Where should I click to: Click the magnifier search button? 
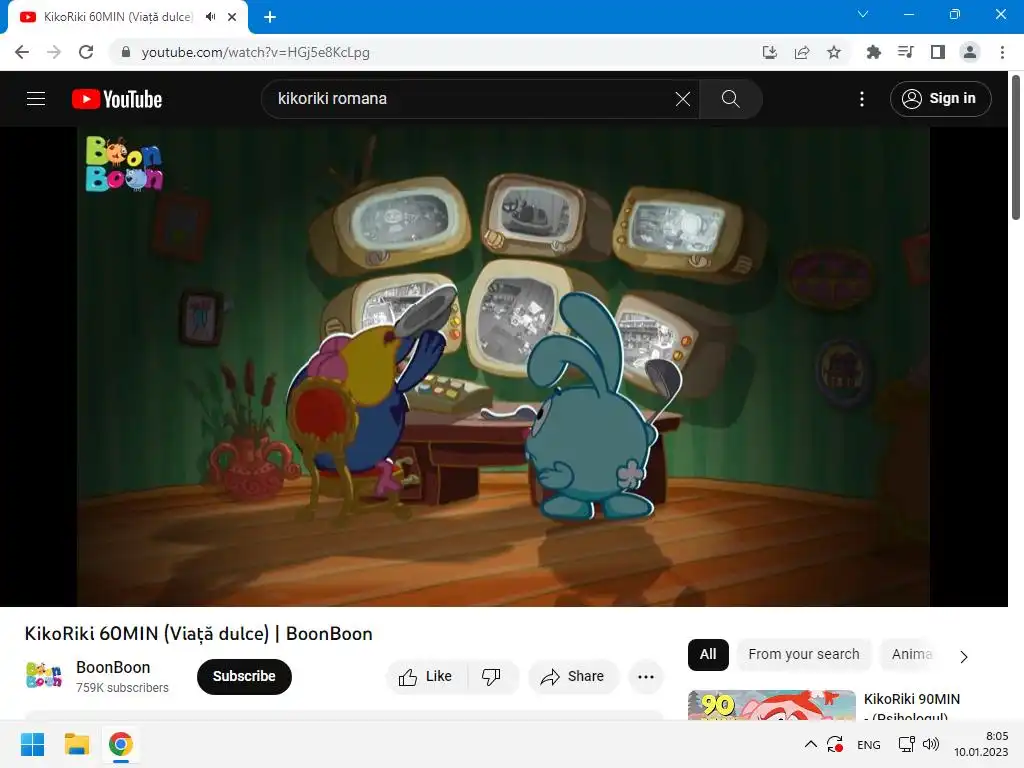730,99
